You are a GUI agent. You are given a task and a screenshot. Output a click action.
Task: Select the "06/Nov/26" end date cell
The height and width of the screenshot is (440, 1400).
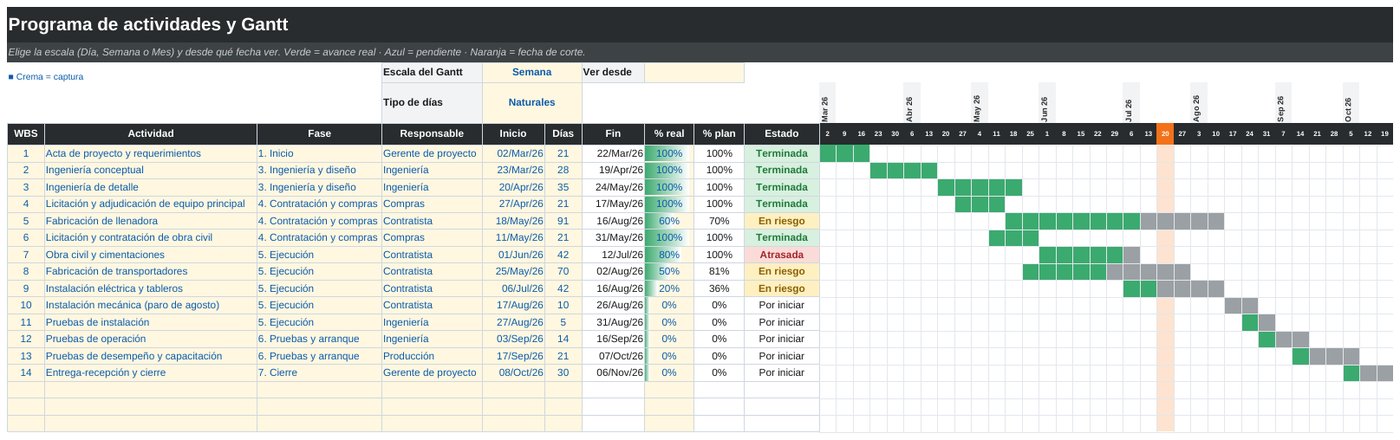pos(613,372)
